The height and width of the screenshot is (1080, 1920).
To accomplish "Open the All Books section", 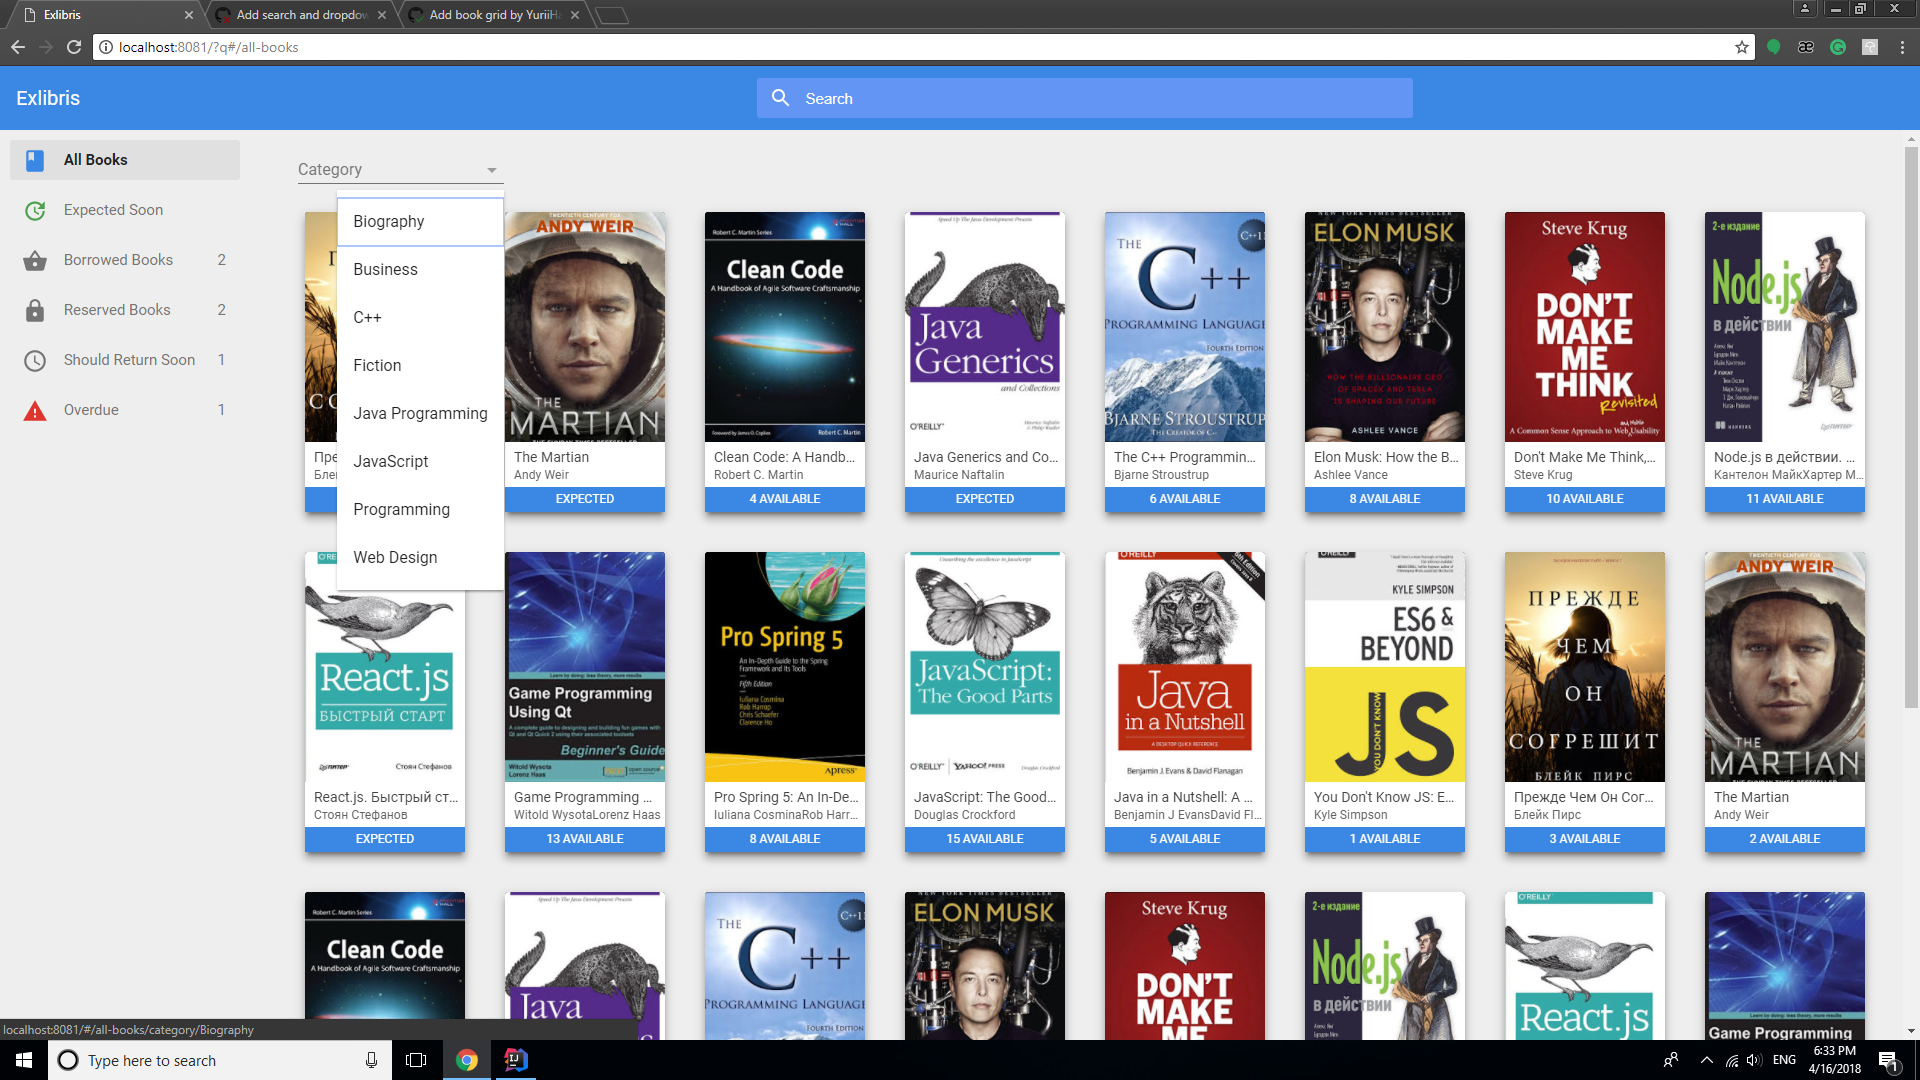I will 125,160.
